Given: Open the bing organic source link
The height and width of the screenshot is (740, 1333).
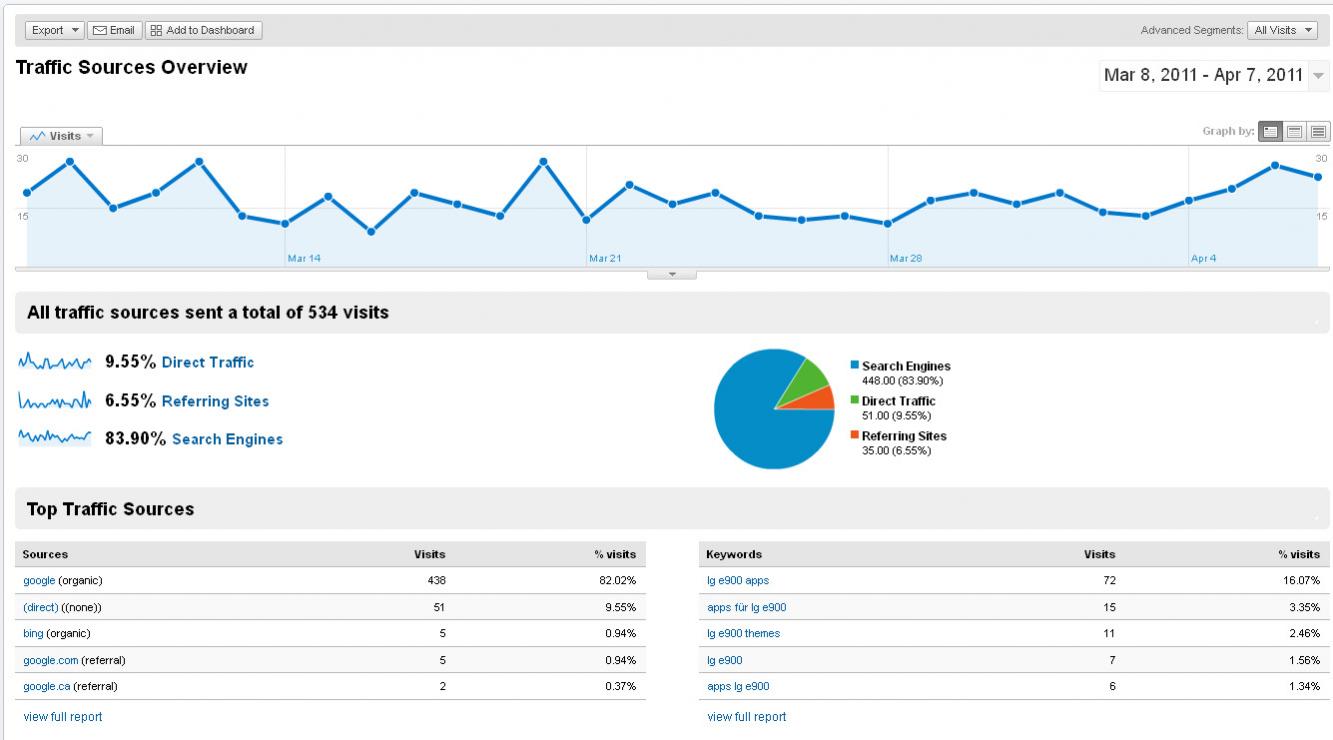Looking at the screenshot, I should [x=33, y=634].
